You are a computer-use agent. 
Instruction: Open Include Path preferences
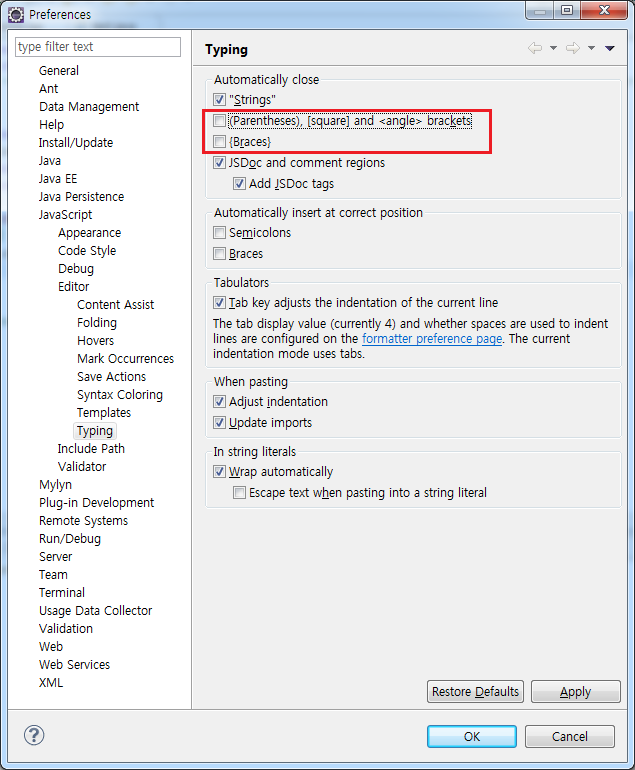pyautogui.click(x=91, y=449)
